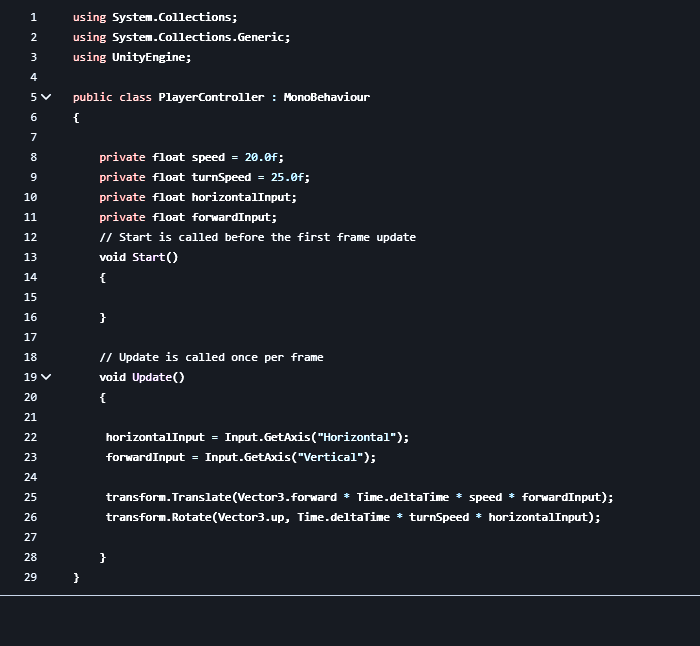
Task: Select line number 1 in gutter
Action: 33,17
